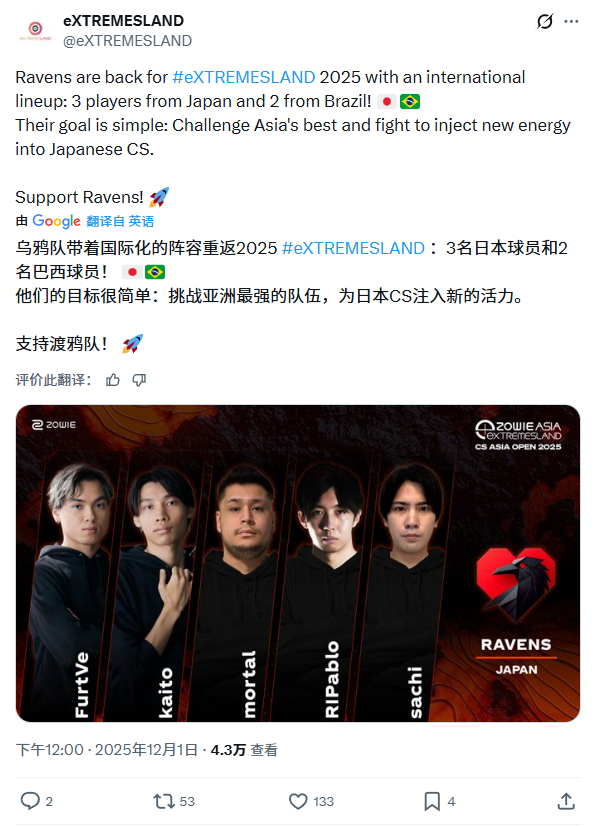
Task: Share the post using share icon
Action: [x=566, y=801]
